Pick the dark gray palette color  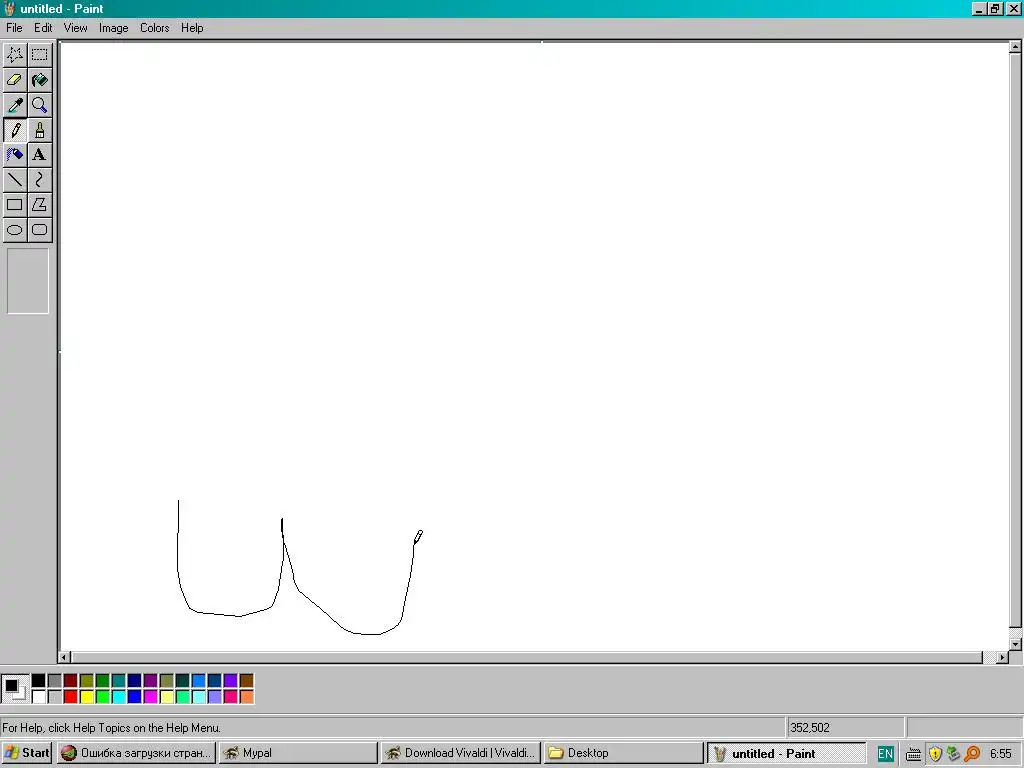[55, 681]
